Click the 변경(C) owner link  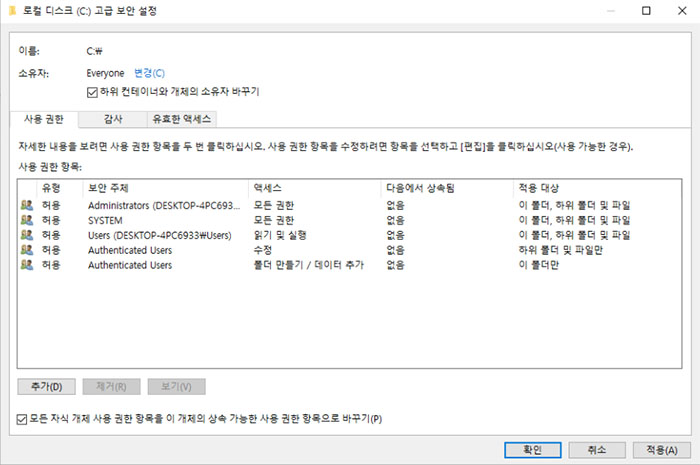[x=149, y=73]
